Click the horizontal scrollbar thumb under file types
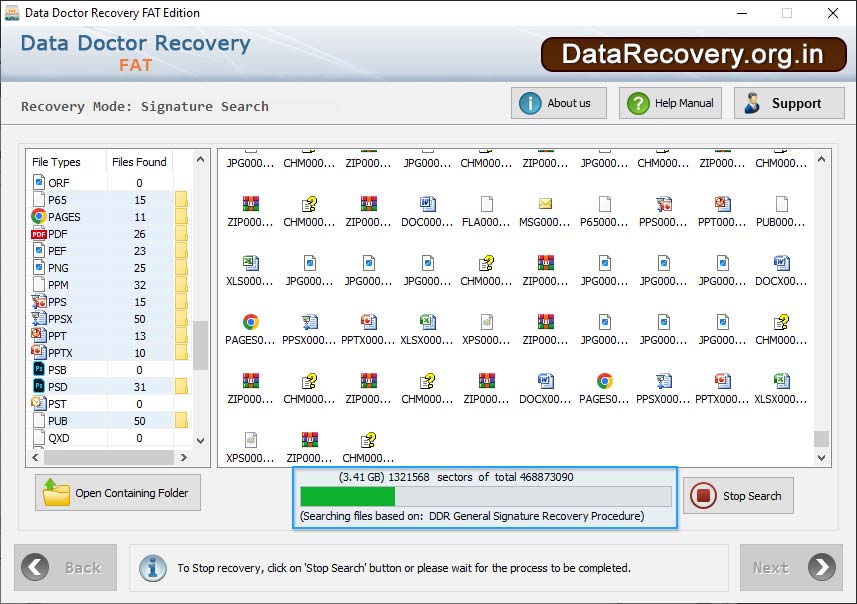Screen dimensions: 857x604 pyautogui.click(x=109, y=458)
